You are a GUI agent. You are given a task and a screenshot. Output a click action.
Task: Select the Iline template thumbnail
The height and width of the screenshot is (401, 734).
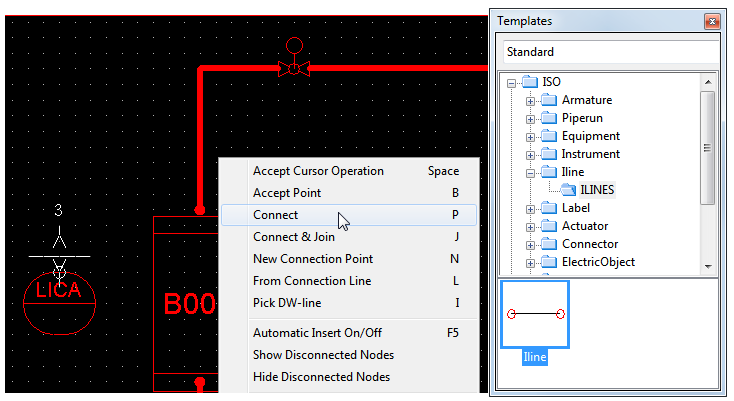click(534, 314)
